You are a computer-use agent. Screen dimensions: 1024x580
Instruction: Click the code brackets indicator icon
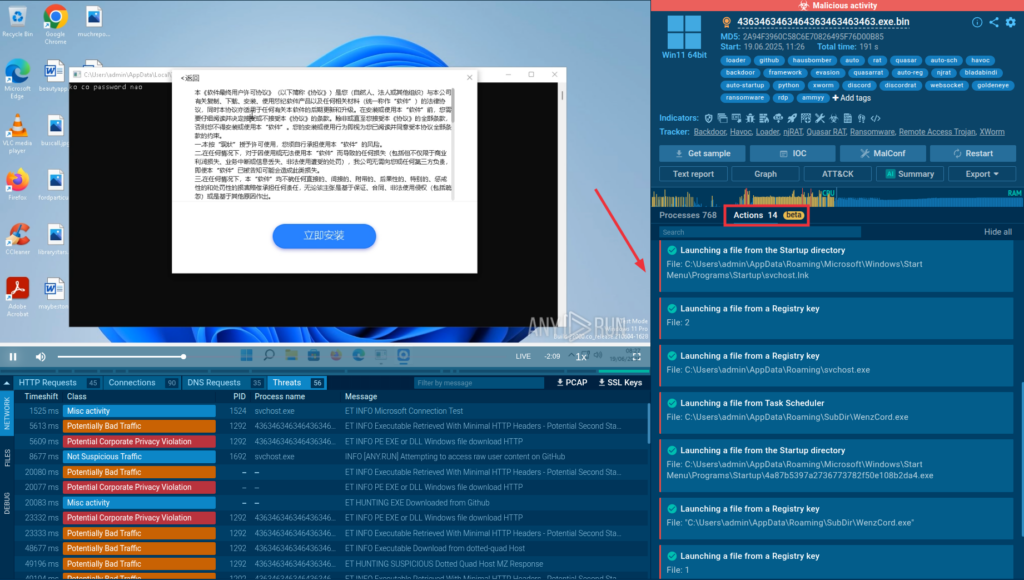[x=875, y=118]
